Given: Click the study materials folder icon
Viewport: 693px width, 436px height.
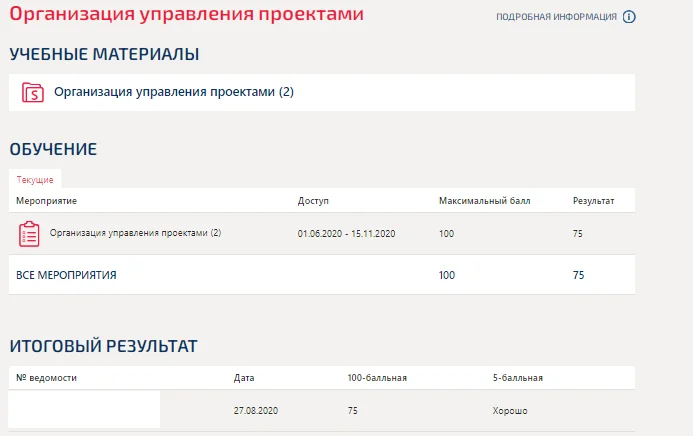Looking at the screenshot, I should [x=33, y=92].
